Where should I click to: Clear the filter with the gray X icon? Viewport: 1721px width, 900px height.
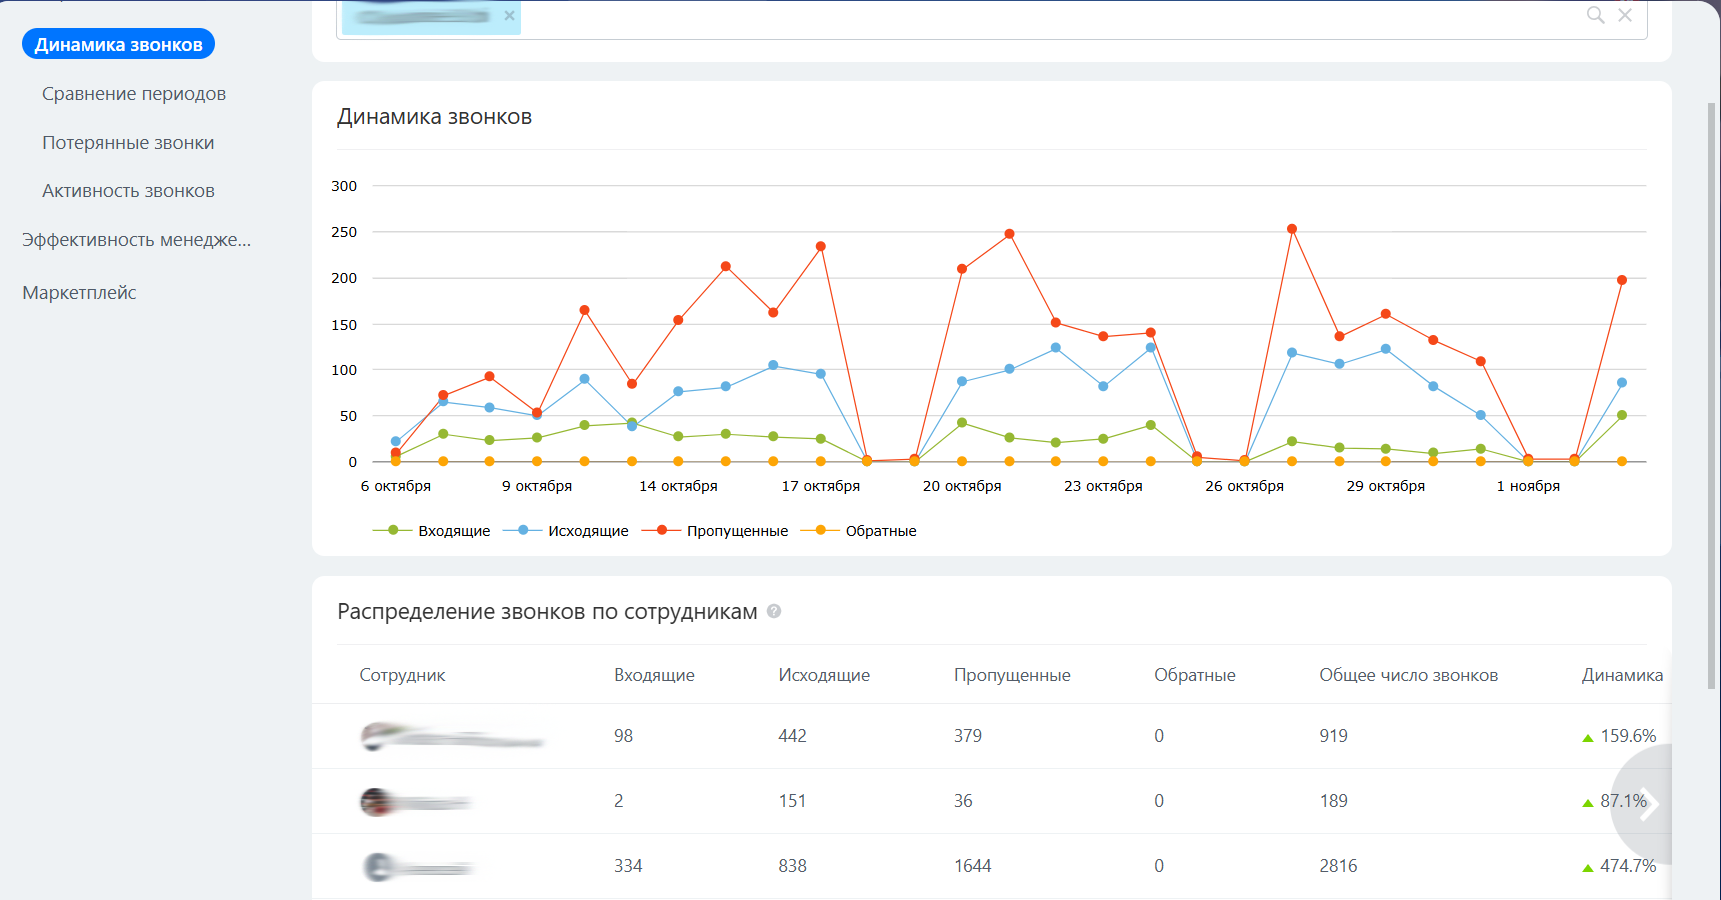1625,15
